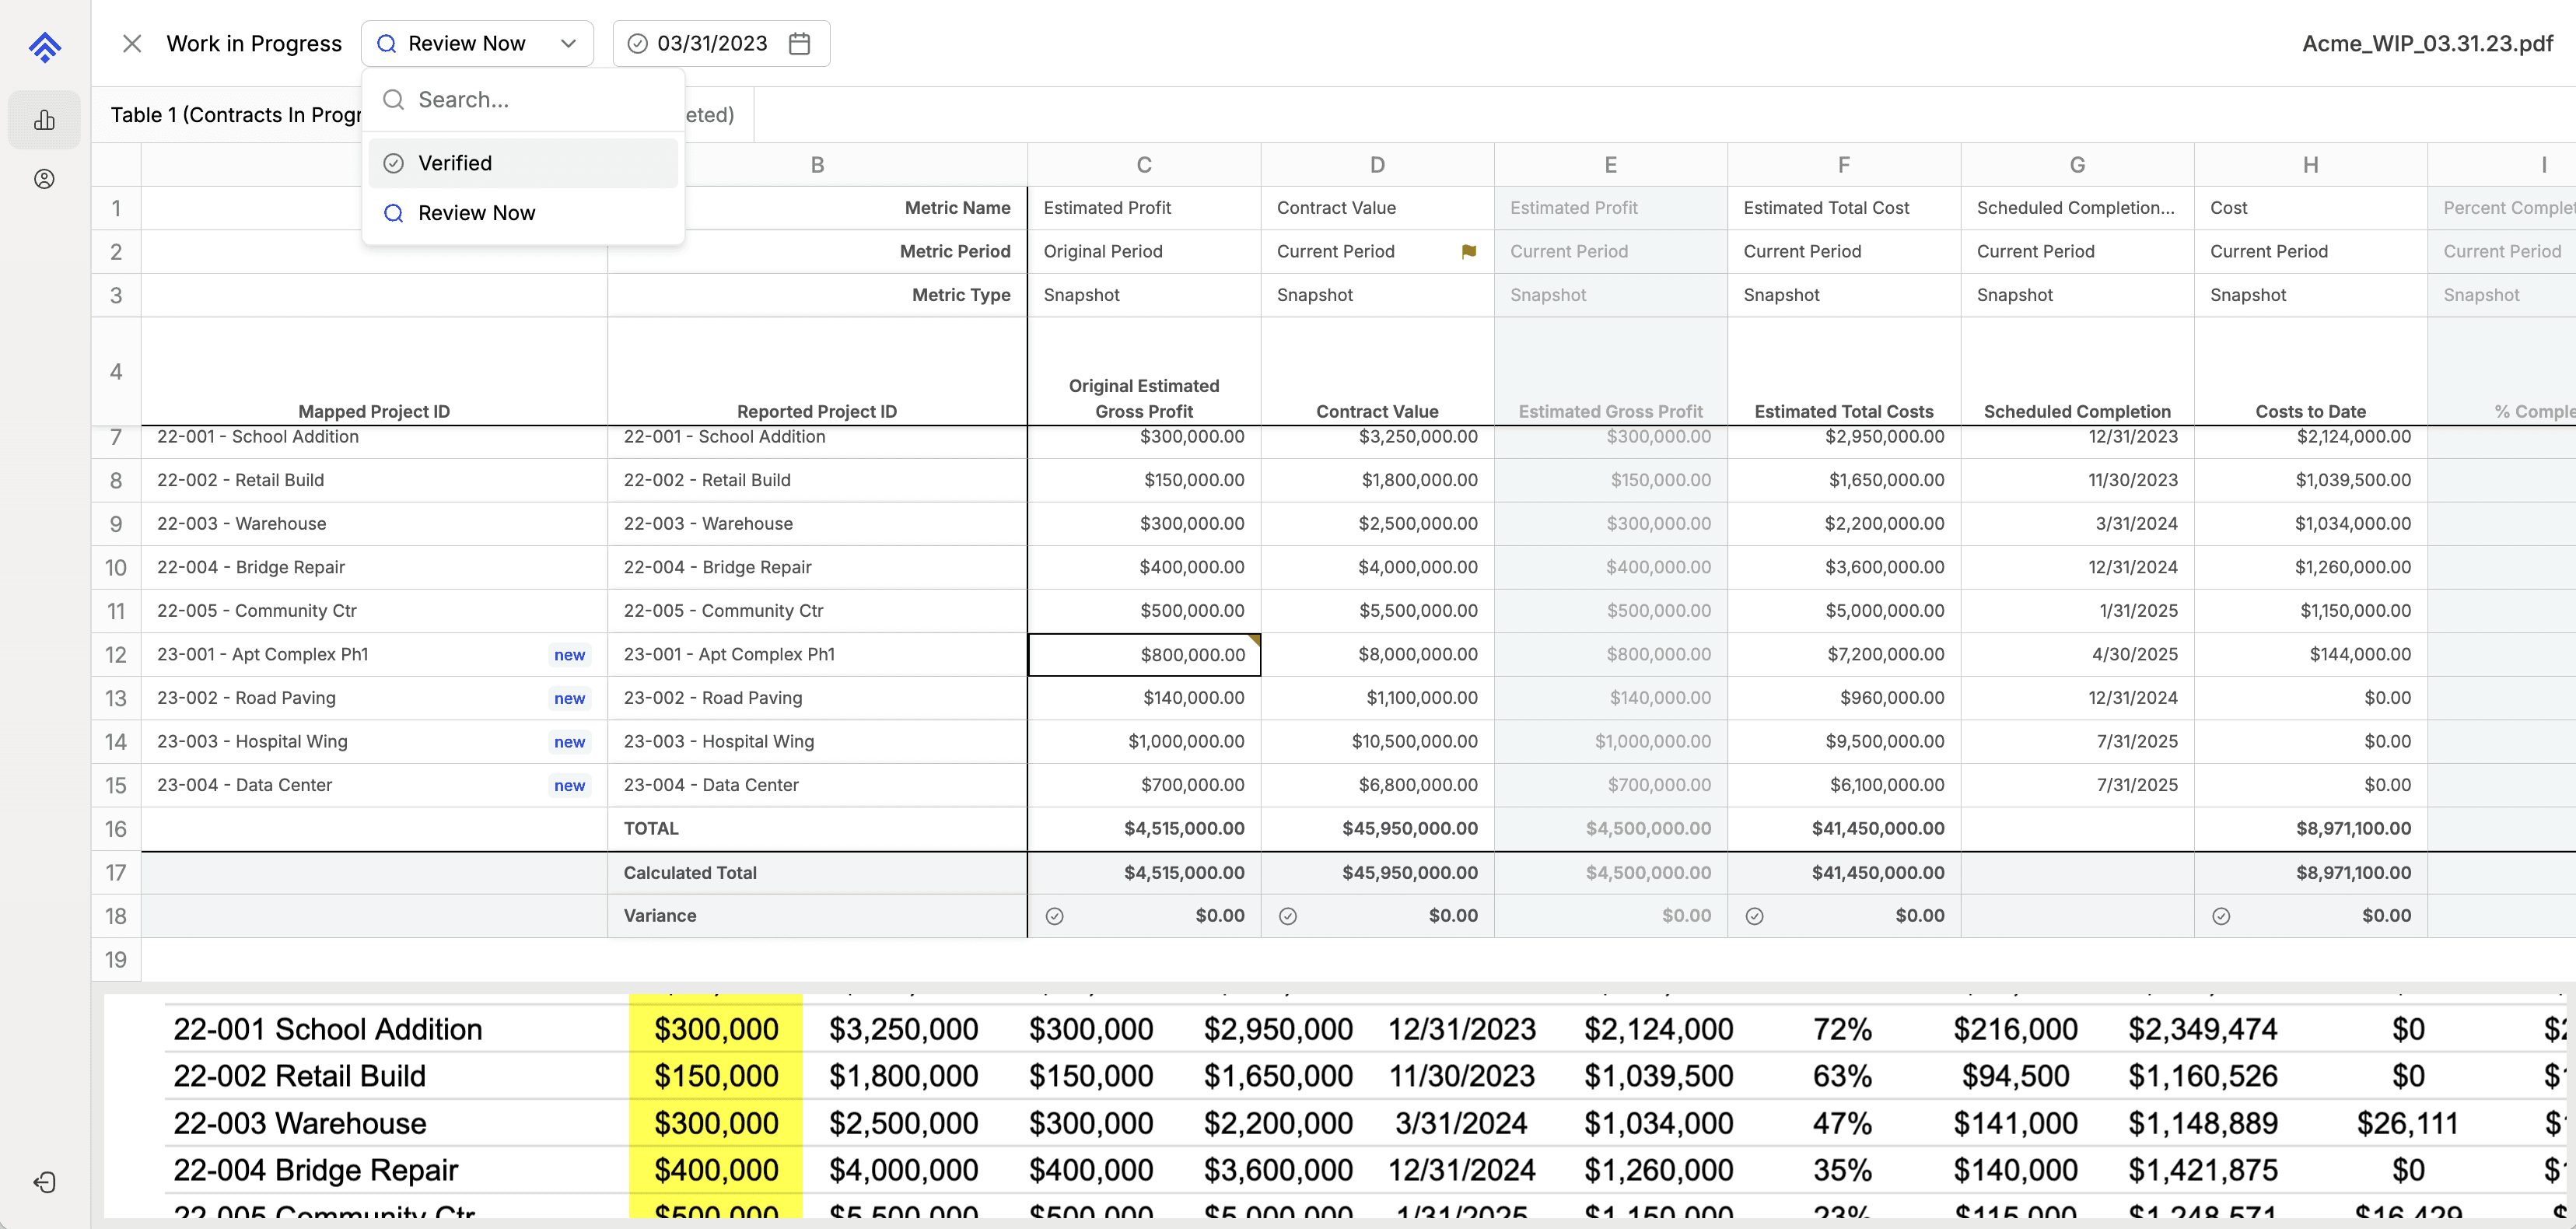Click new badge on 23-004 Data Center
This screenshot has width=2576, height=1229.
(570, 785)
